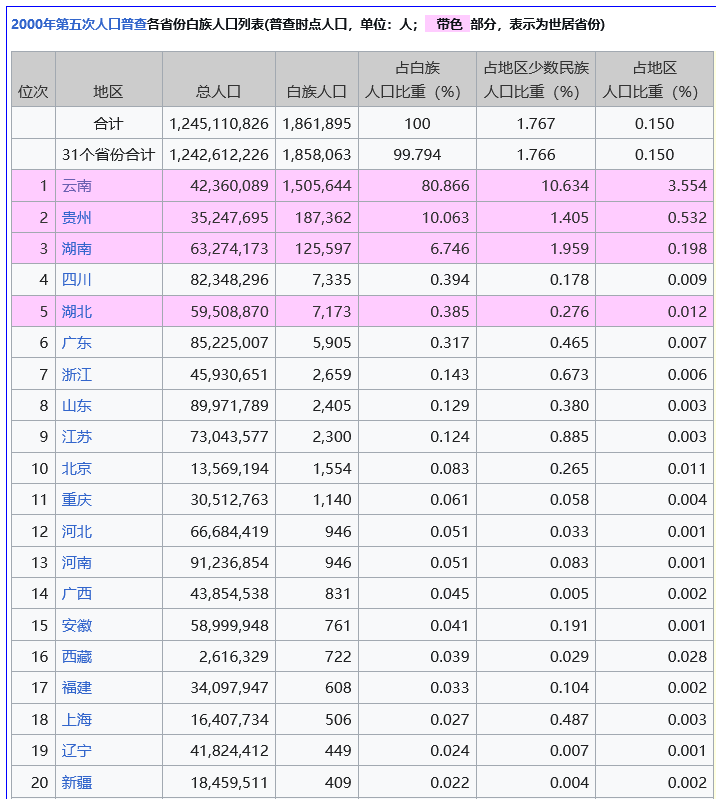Click Tibet's total population 2,616,329
The image size is (716, 799).
pos(234,656)
